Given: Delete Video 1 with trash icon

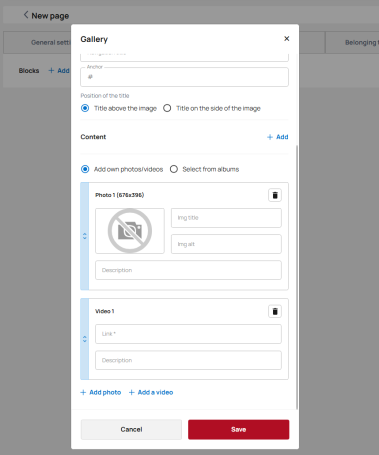Looking at the screenshot, I should click(275, 311).
